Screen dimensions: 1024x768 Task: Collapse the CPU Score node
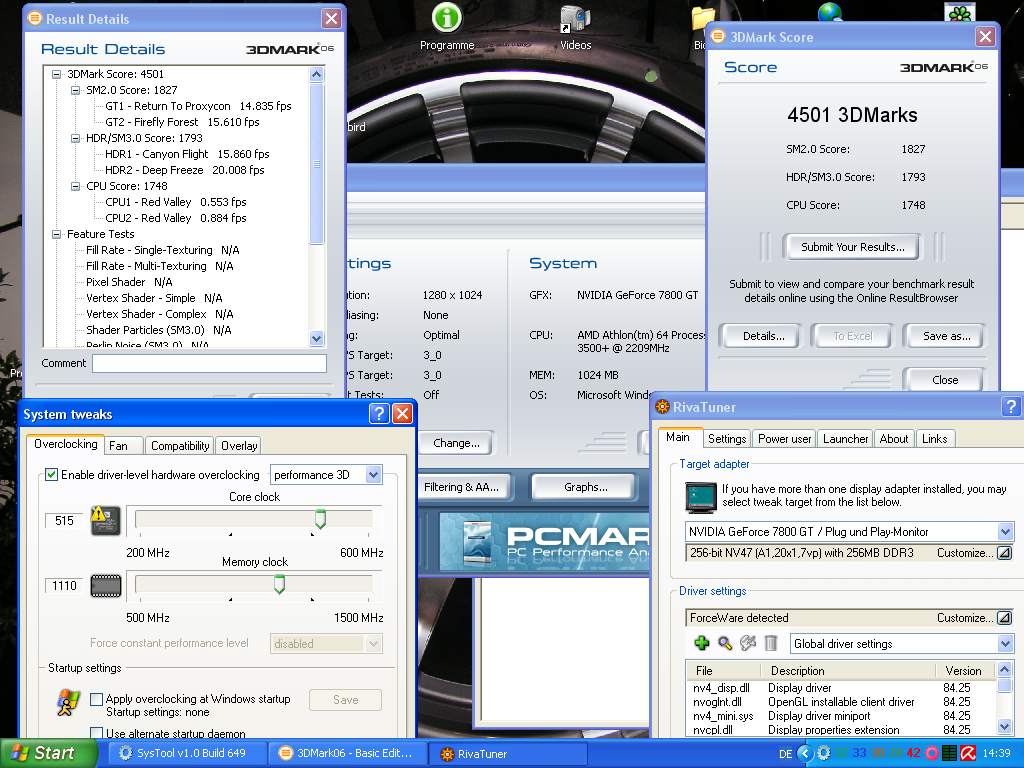click(75, 186)
